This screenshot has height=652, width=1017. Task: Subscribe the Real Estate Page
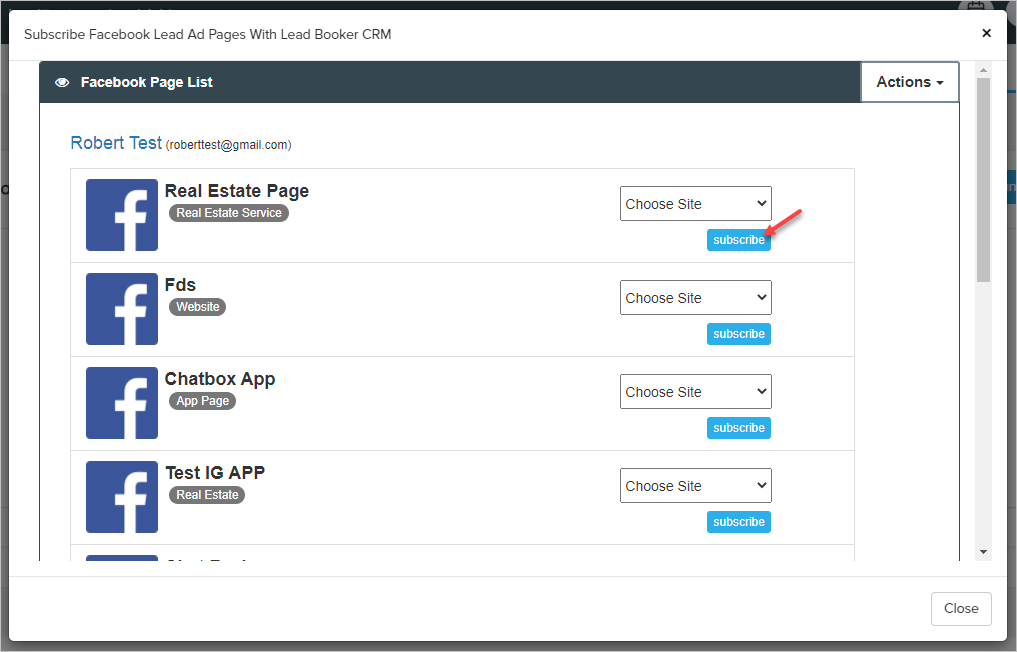739,240
